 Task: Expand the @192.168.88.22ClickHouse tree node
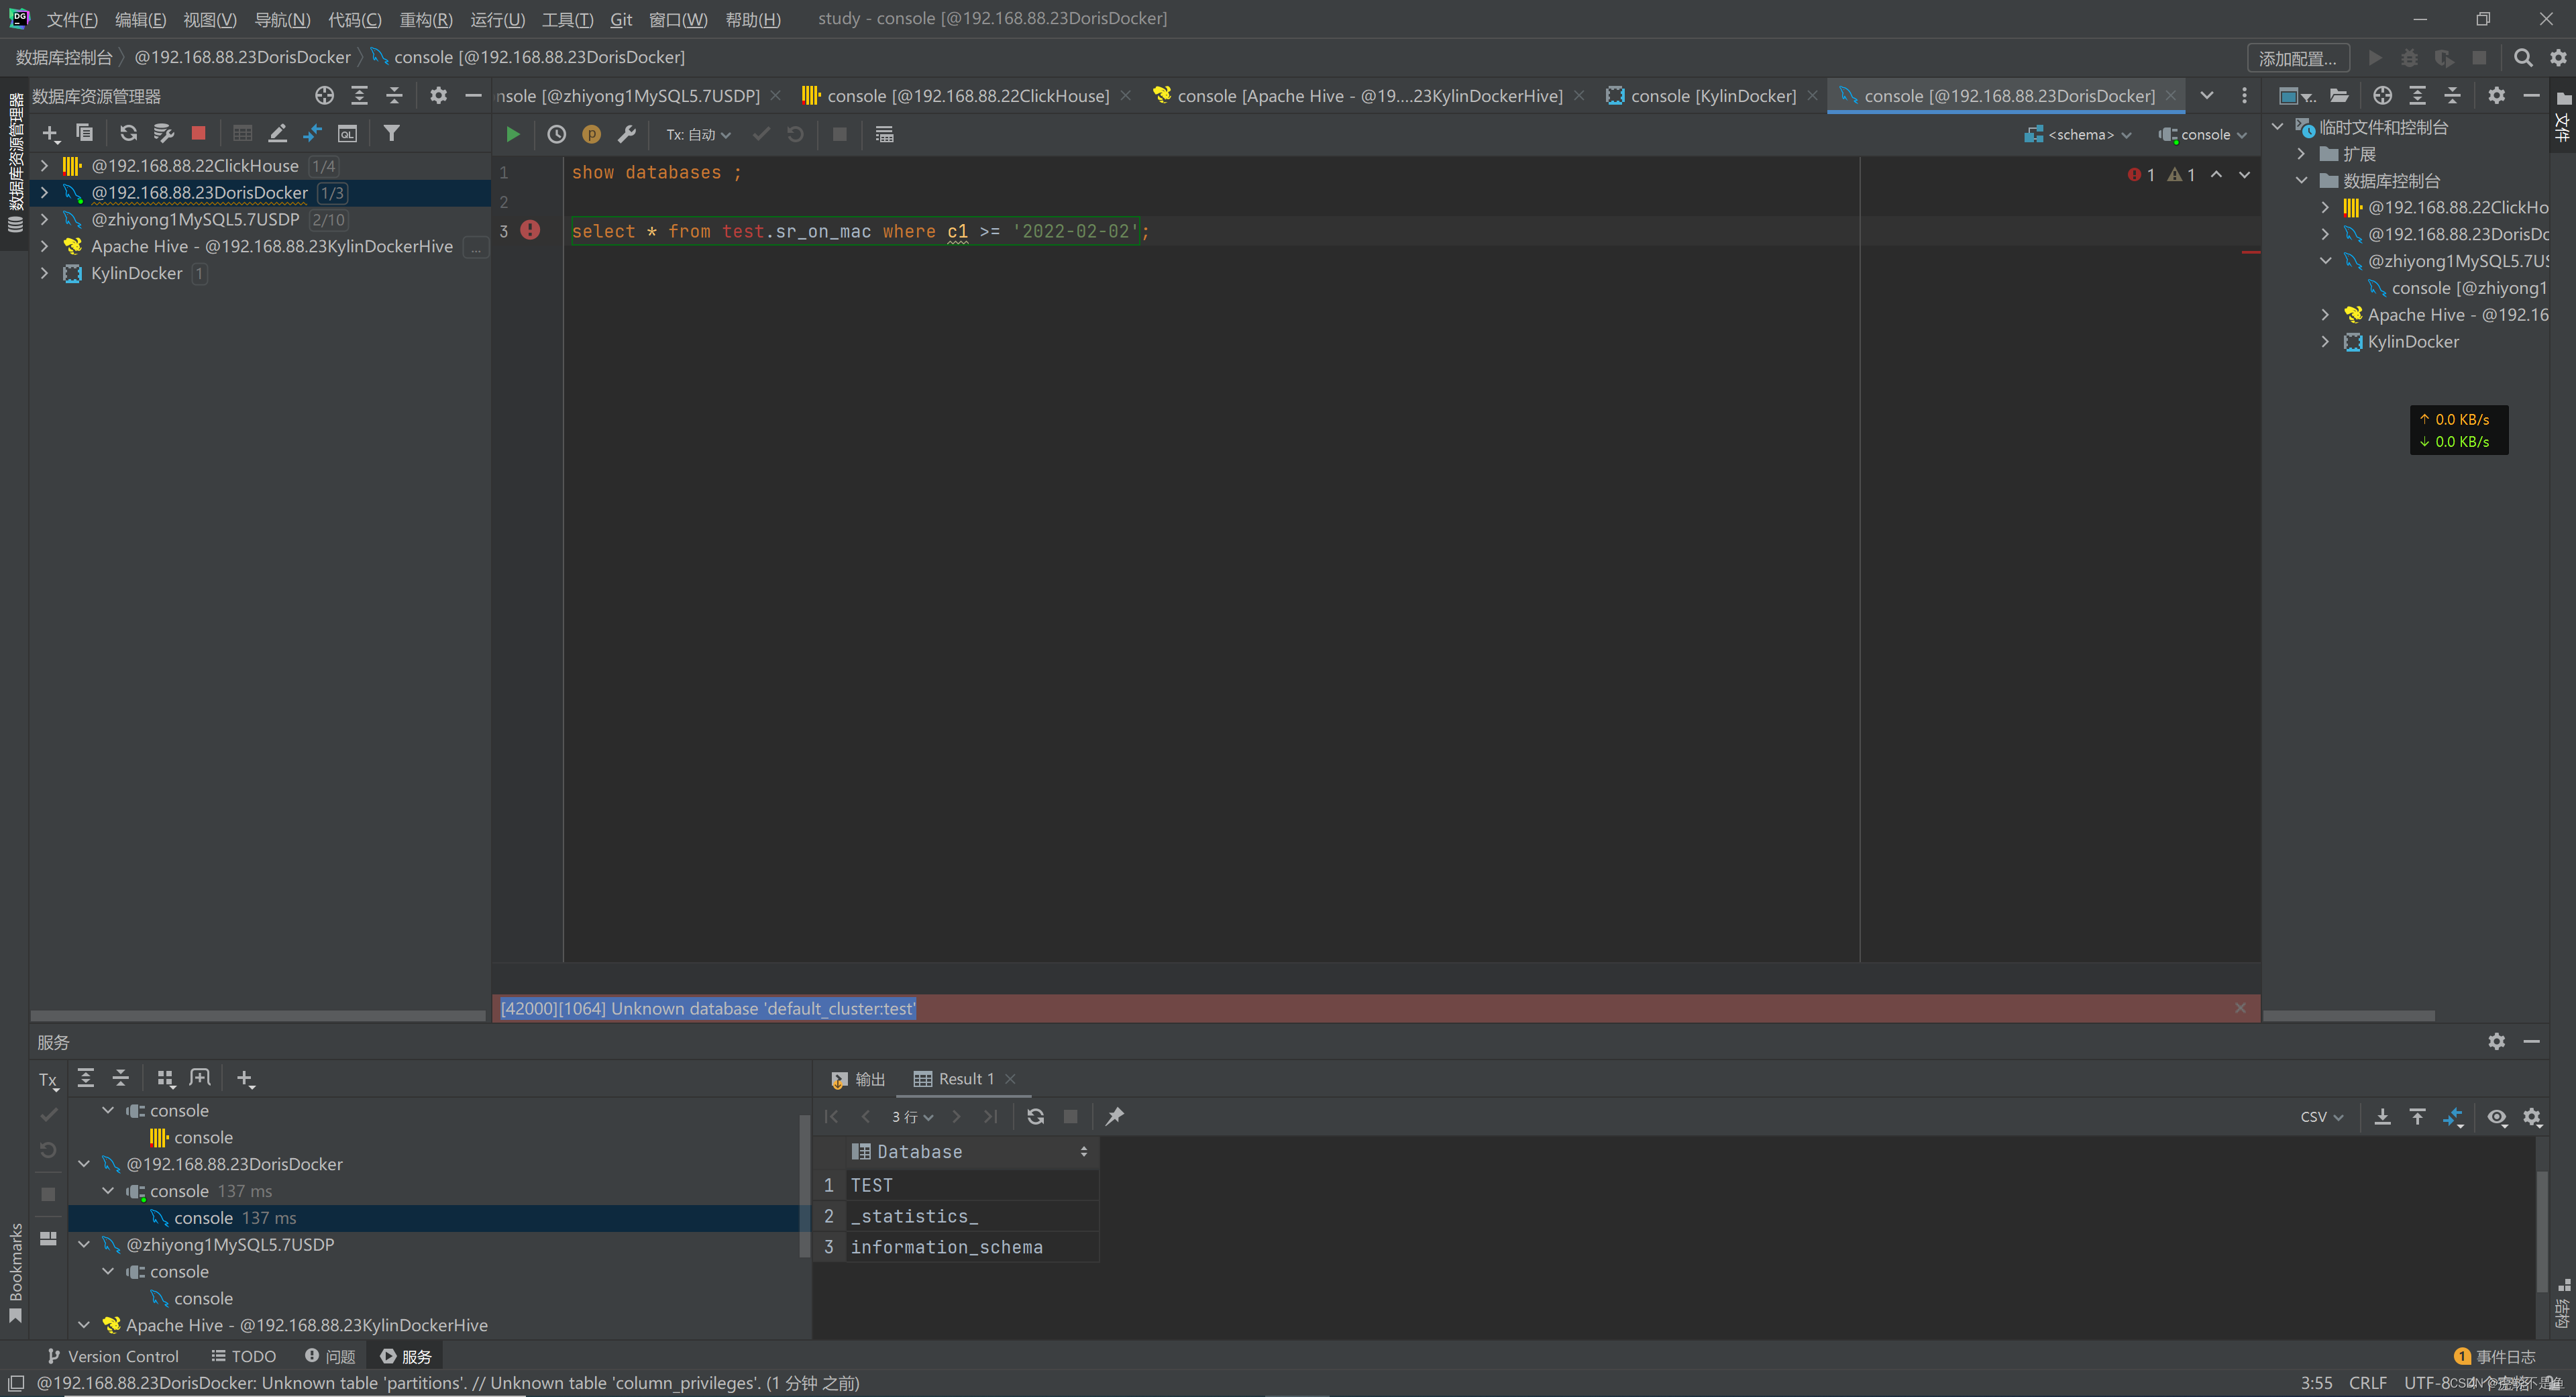point(44,166)
